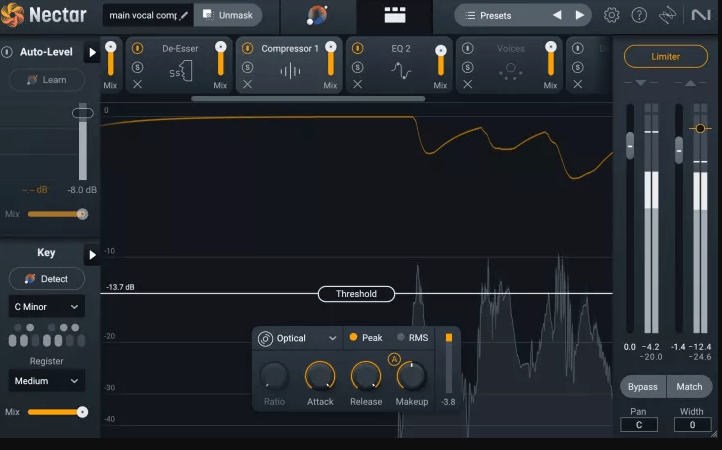
Task: Expand the Auto-Level panel arrow
Action: tap(92, 53)
